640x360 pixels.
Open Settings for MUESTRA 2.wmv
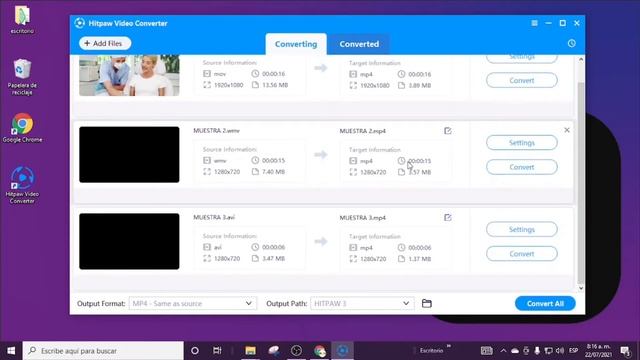click(522, 143)
